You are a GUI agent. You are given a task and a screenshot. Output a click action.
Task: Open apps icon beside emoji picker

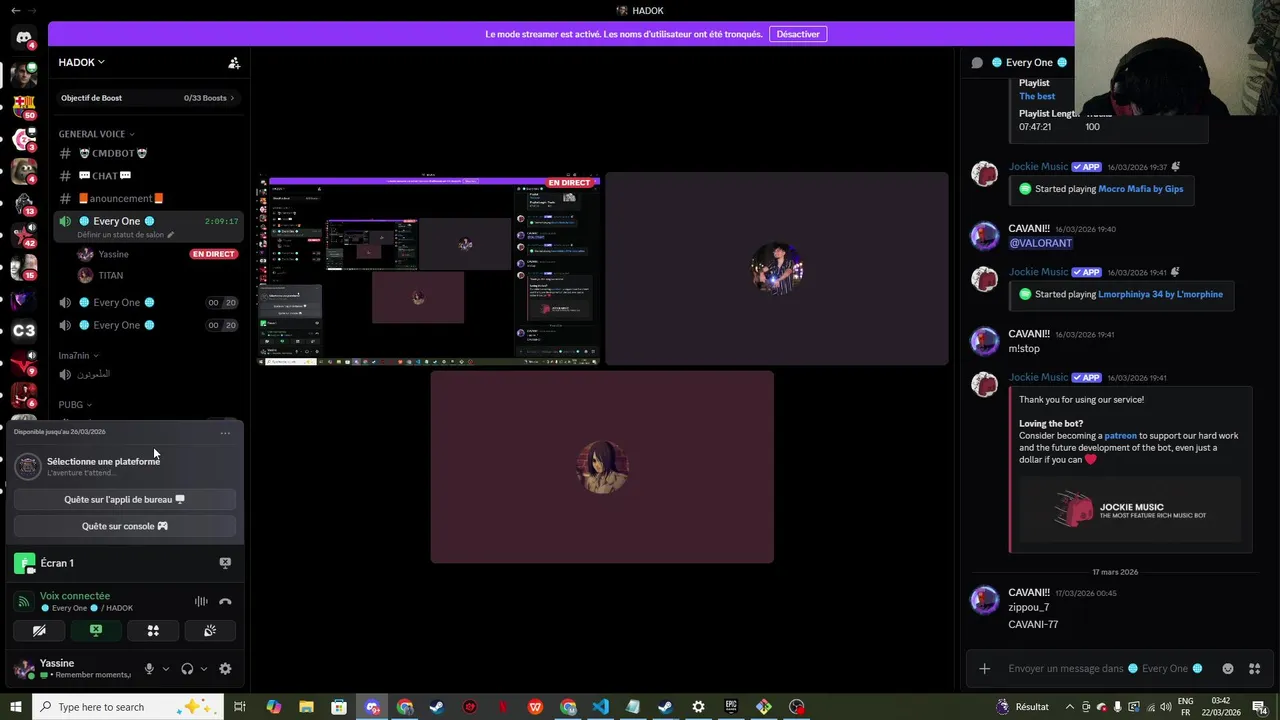(1255, 668)
